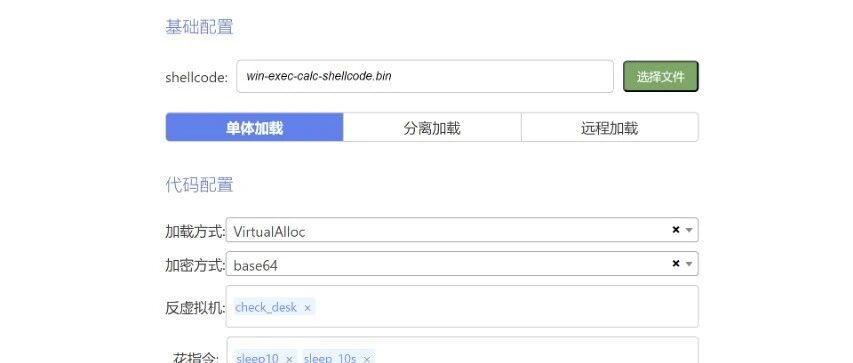Click the 加密方式 label

195,265
